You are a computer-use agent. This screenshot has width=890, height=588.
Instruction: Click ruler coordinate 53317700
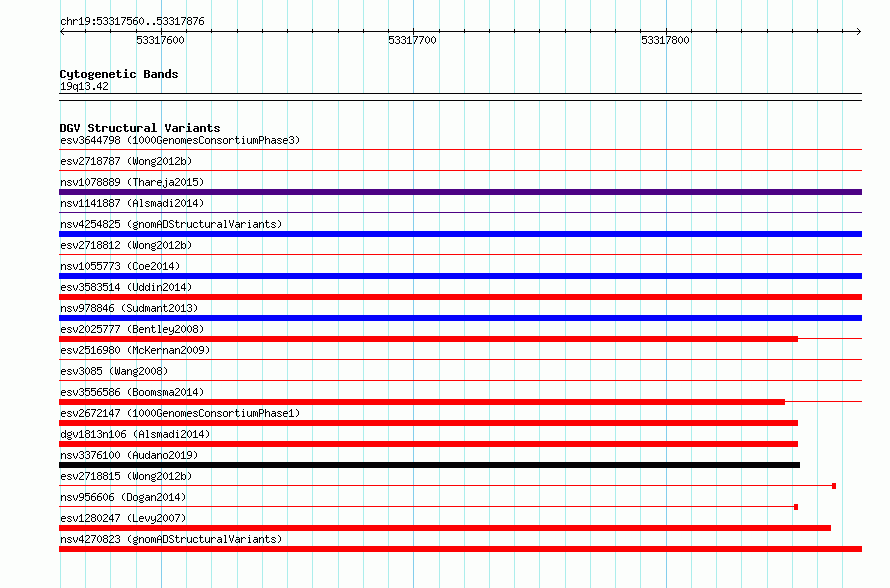[x=412, y=40]
